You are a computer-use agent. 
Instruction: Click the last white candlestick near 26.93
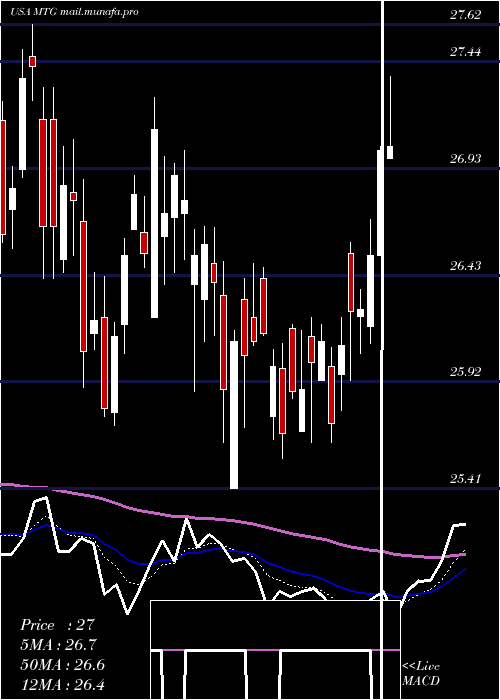(390, 152)
